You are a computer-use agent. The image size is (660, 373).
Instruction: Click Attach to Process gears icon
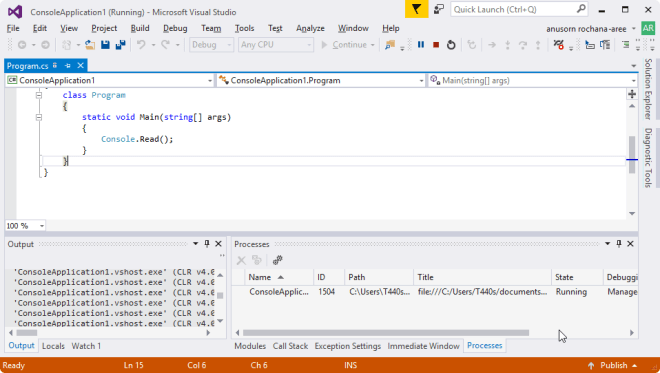(277, 260)
